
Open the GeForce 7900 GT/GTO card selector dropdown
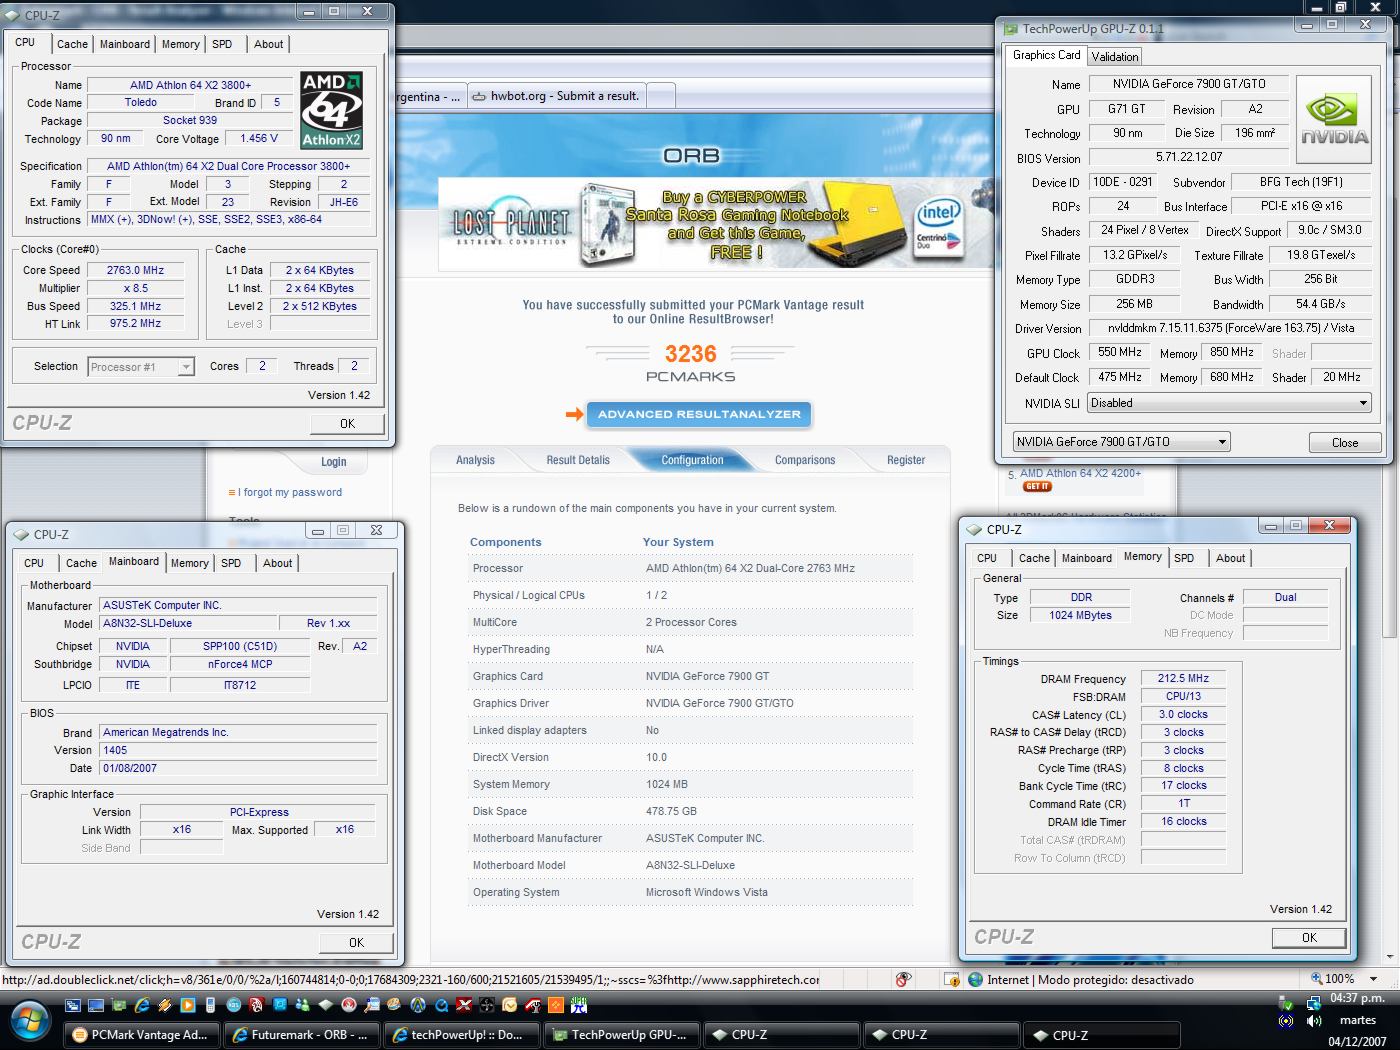(1121, 441)
